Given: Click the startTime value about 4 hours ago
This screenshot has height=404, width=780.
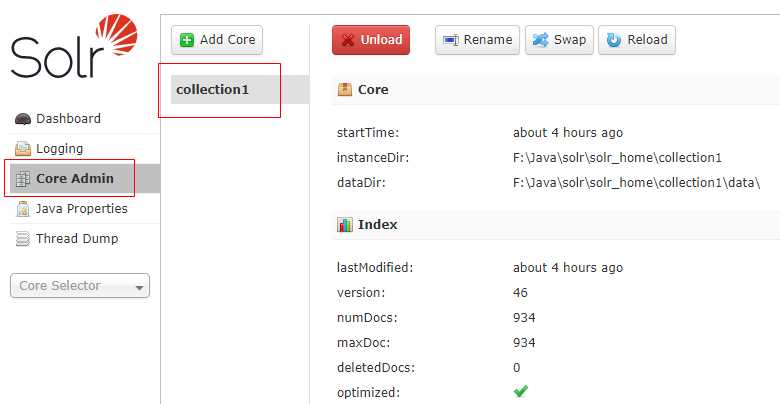Looking at the screenshot, I should point(568,133).
